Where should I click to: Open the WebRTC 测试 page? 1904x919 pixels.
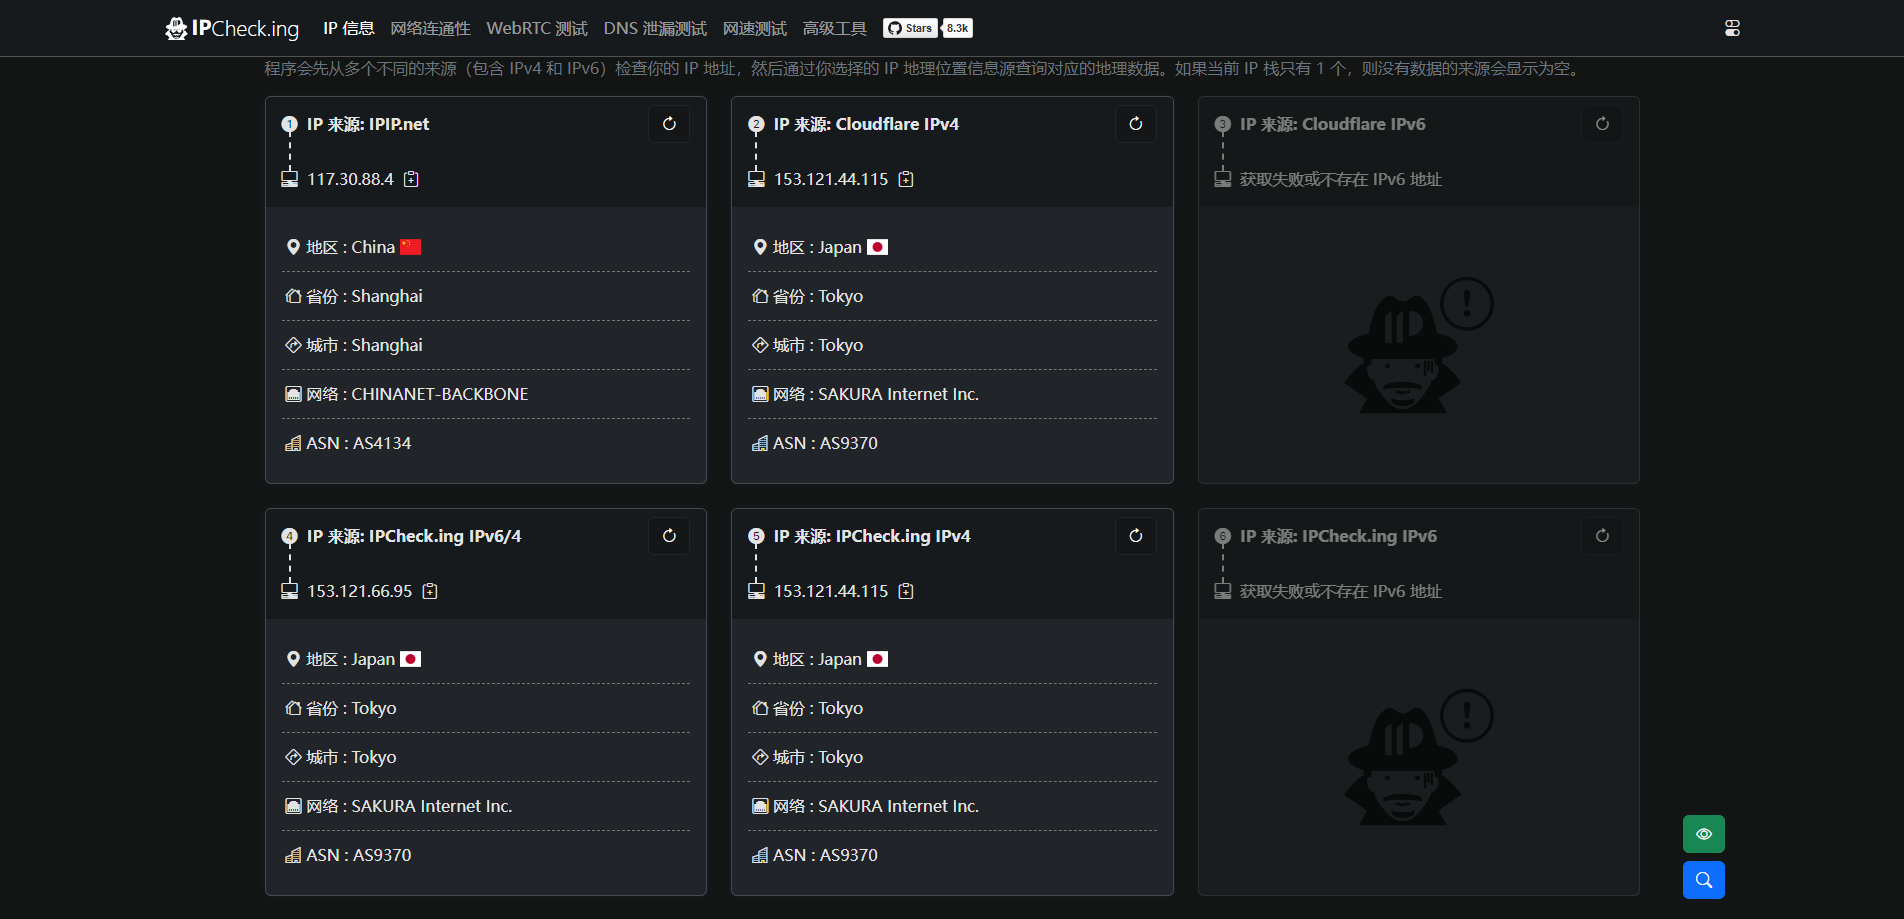tap(537, 28)
